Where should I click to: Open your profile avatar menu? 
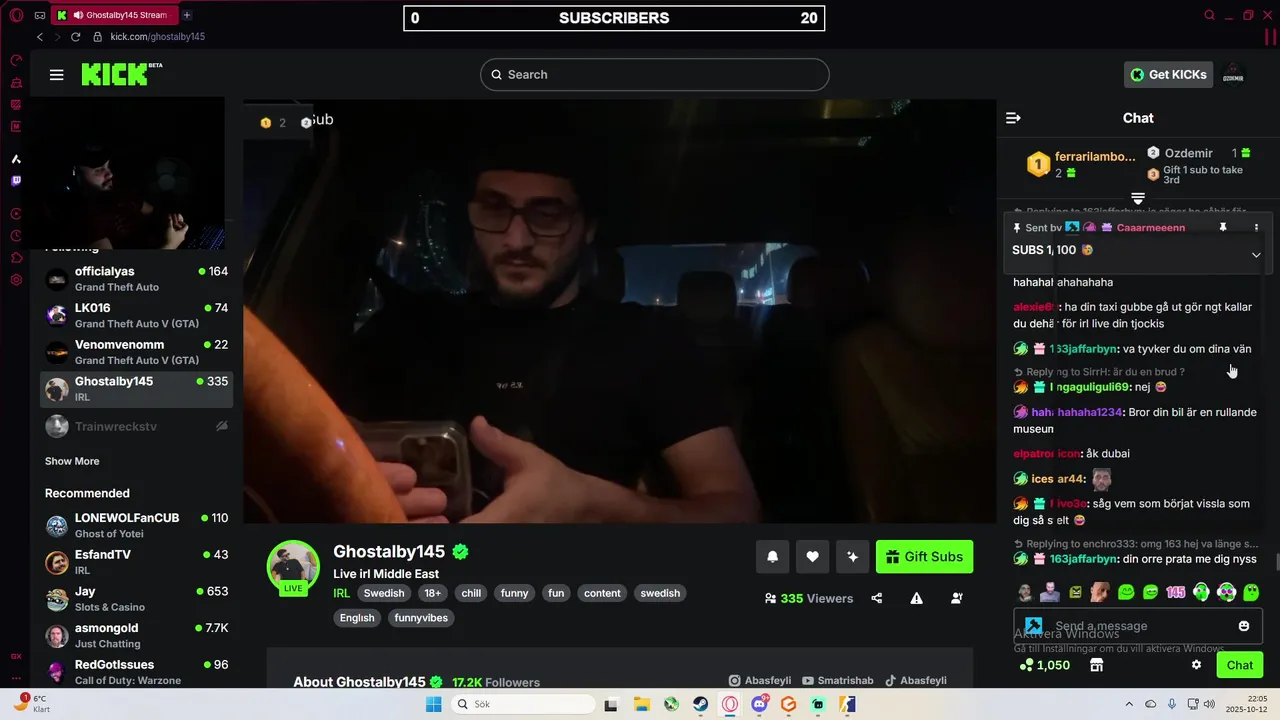1233,75
